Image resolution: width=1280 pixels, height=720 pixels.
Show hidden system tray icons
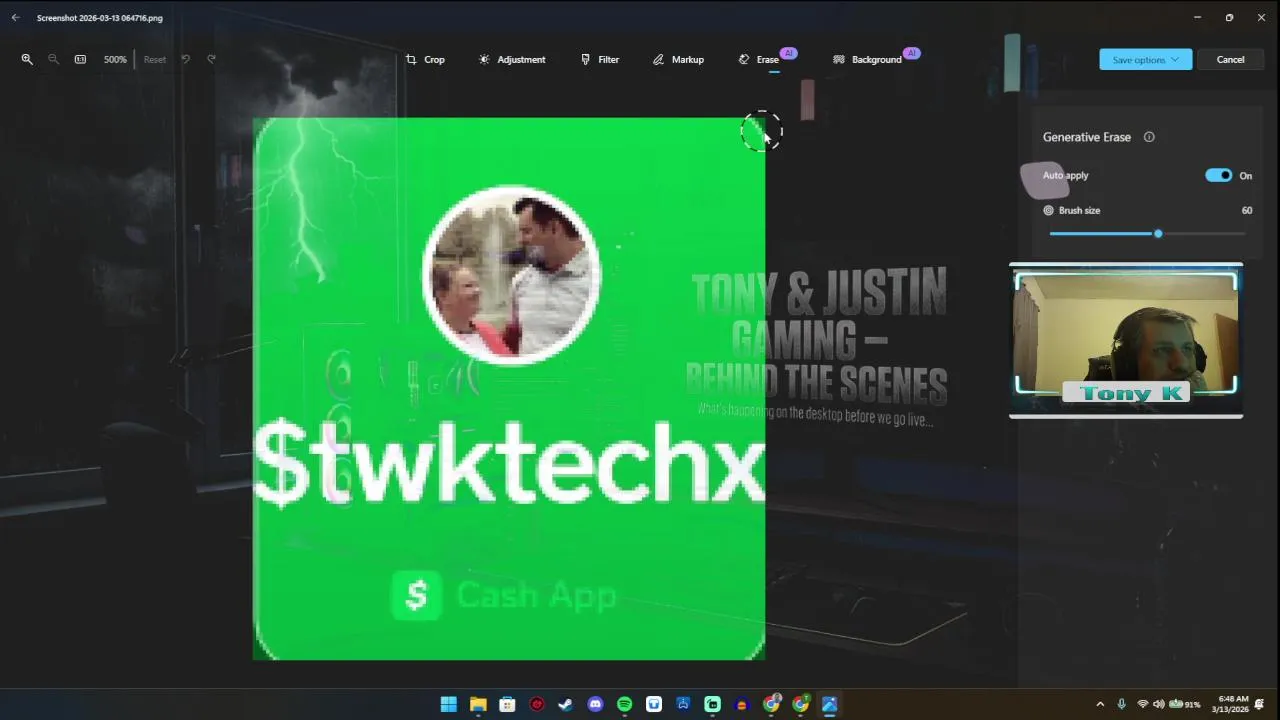(1100, 704)
